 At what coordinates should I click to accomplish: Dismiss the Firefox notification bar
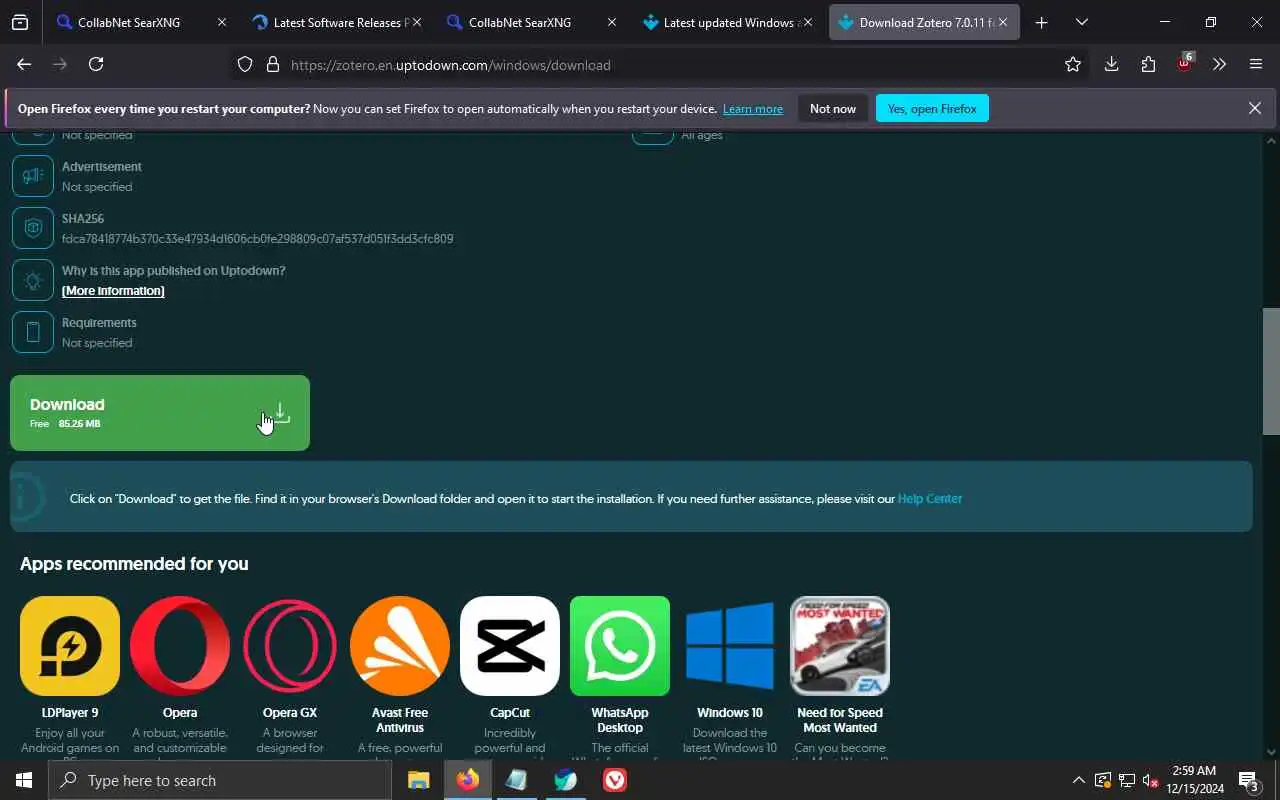click(x=1255, y=108)
